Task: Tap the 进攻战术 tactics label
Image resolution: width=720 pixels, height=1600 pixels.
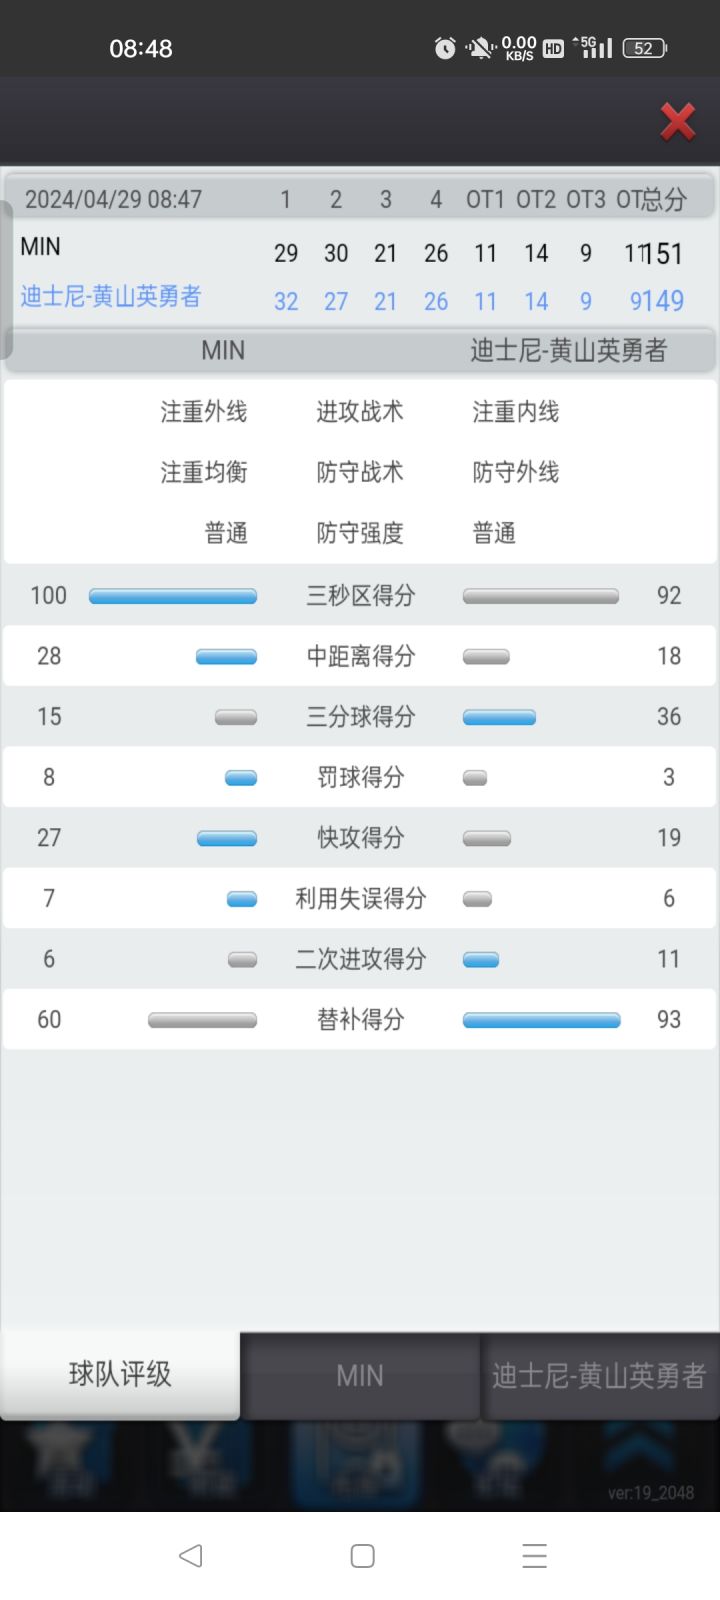Action: pos(360,411)
